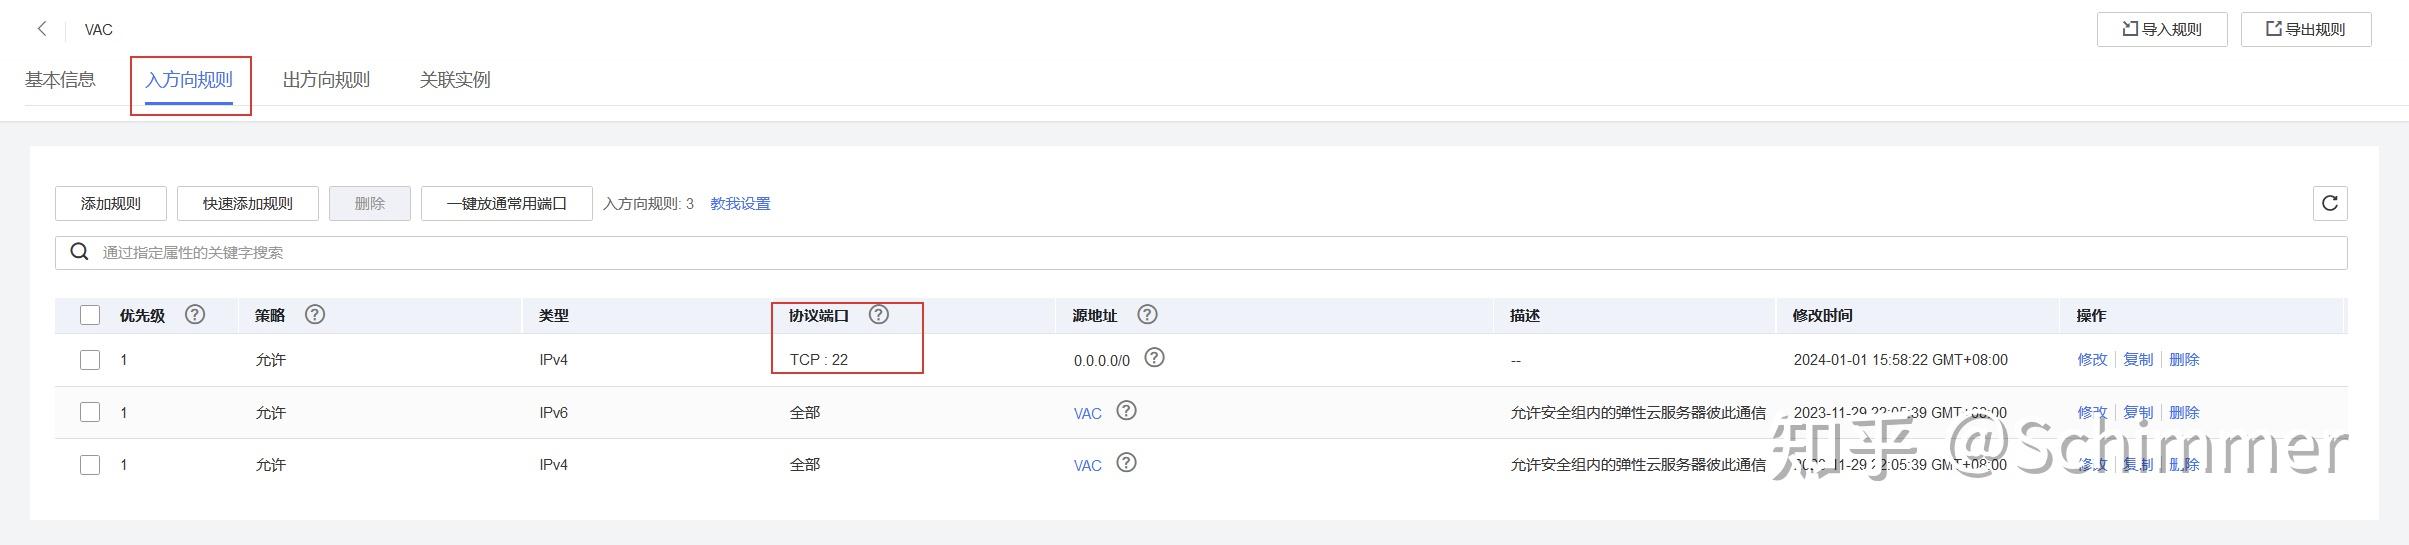This screenshot has height=545, width=2409.
Task: Click help icon next to 策略 header
Action: pyautogui.click(x=315, y=315)
